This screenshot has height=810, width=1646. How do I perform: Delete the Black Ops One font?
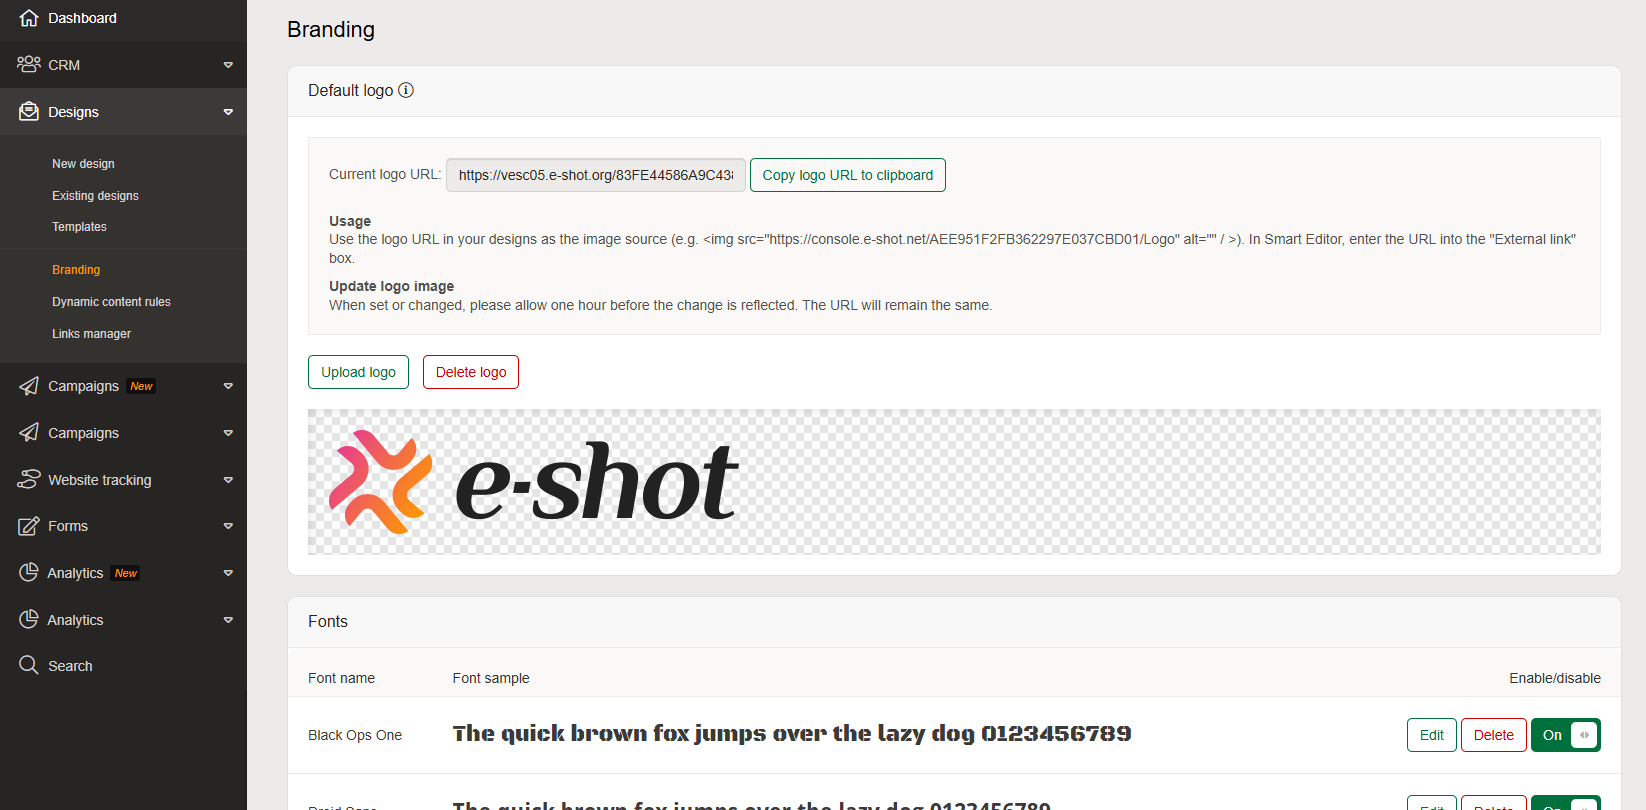point(1493,735)
